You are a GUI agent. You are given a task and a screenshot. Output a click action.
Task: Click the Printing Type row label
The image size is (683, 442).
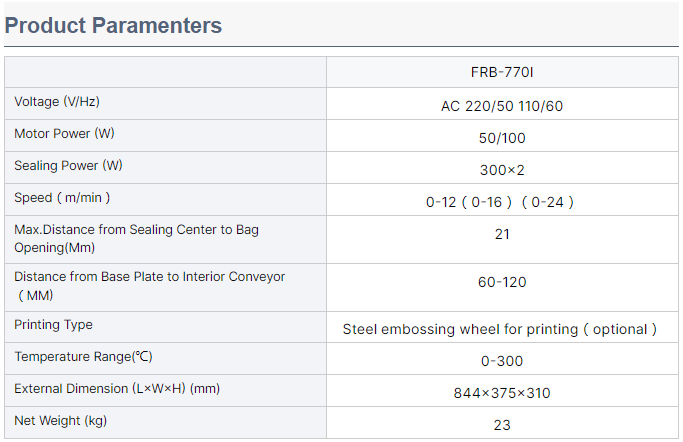(53, 325)
